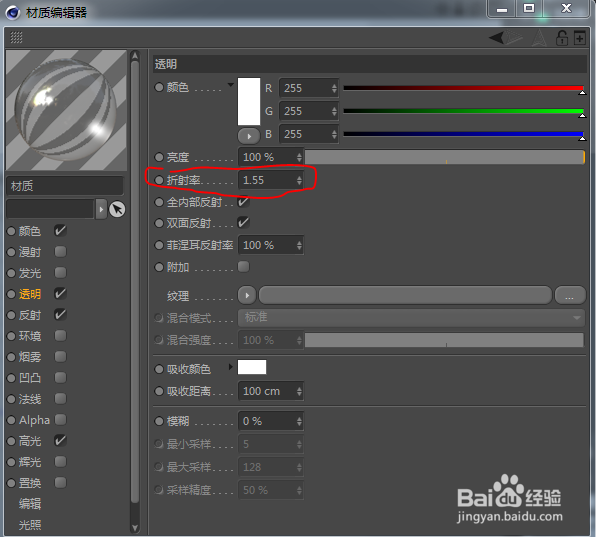Disable the 透明 channel checkbox
The width and height of the screenshot is (596, 537).
tap(60, 294)
